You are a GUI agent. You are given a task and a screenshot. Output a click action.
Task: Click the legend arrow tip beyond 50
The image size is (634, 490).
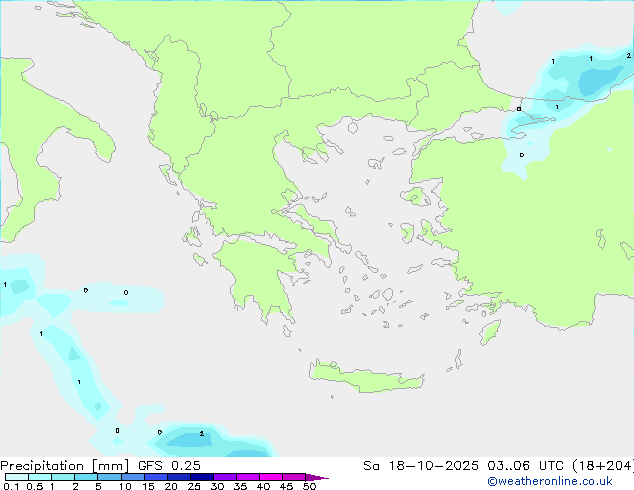pyautogui.click(x=317, y=477)
